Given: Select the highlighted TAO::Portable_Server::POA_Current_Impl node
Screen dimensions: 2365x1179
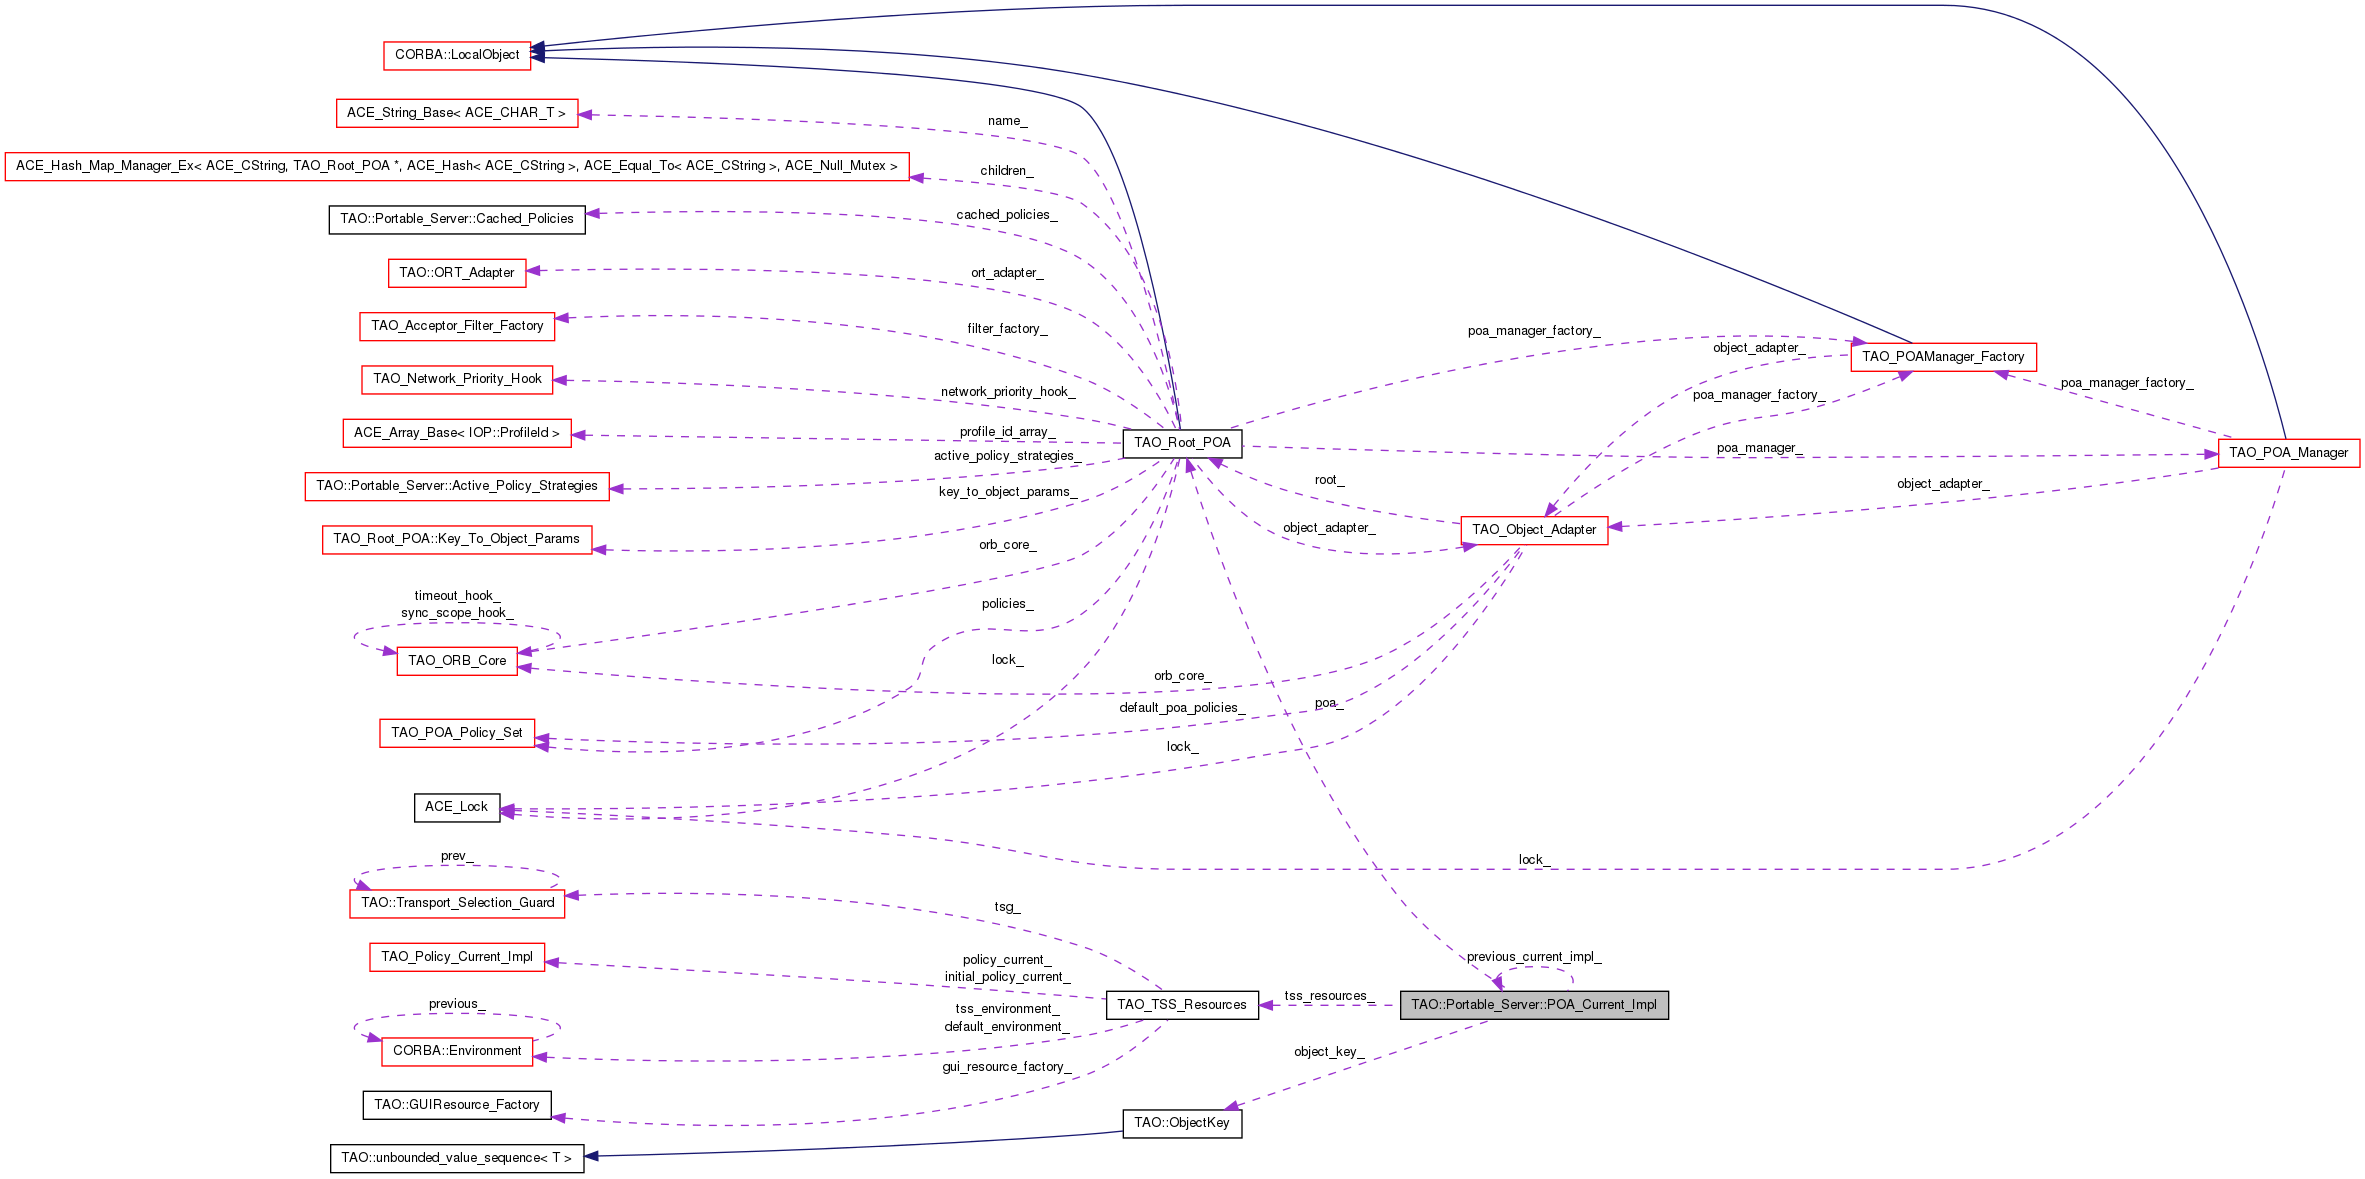Looking at the screenshot, I should 1533,1005.
